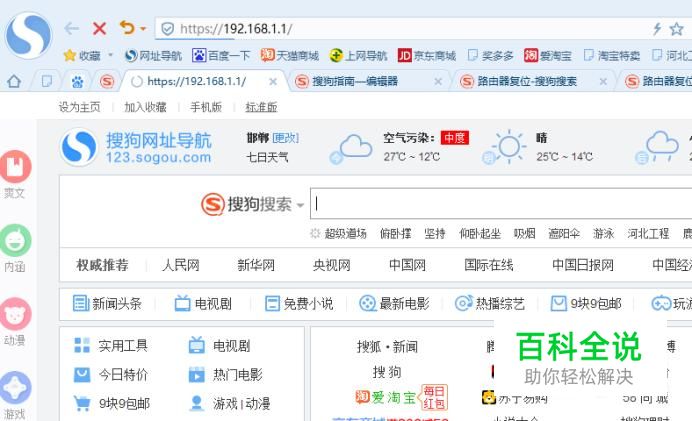This screenshot has height=421, width=692.
Task: Click the sunny weather icon
Action: click(505, 147)
